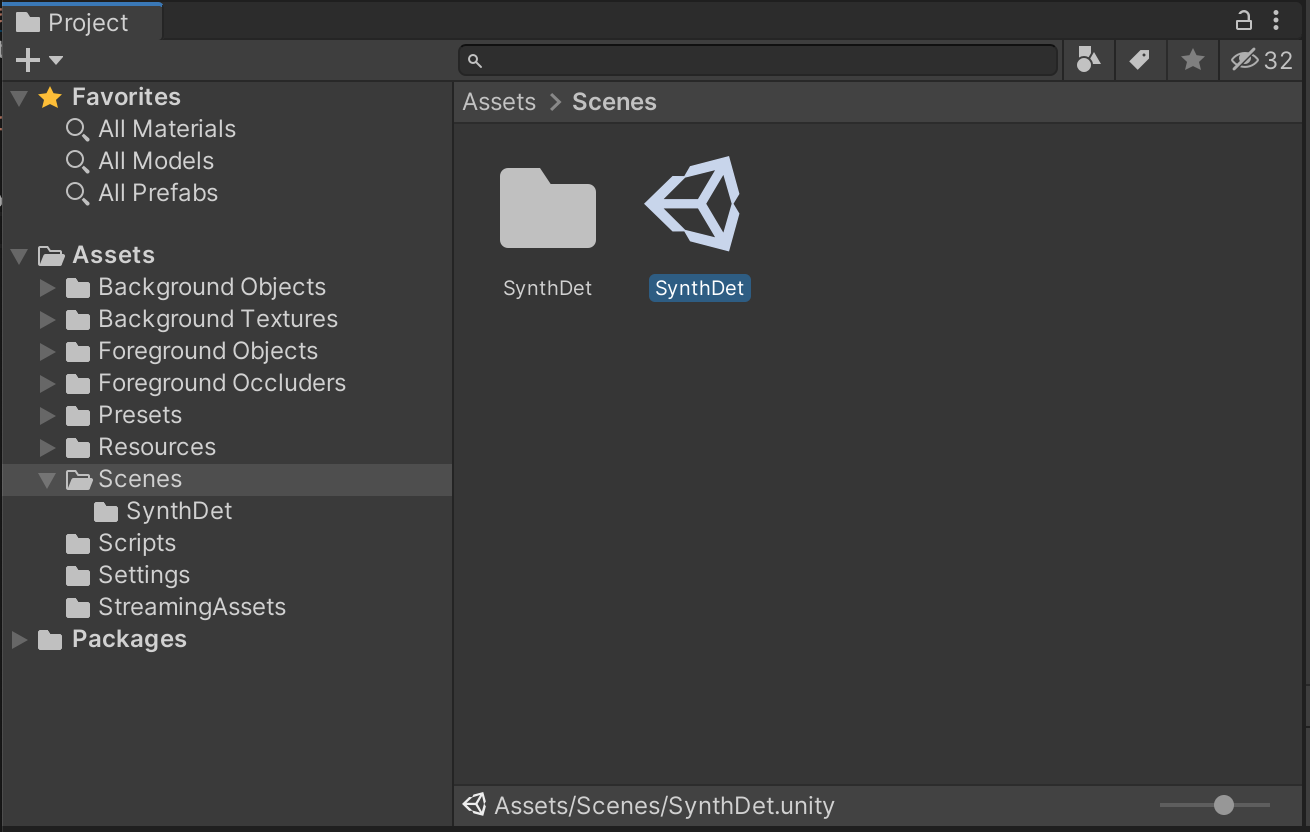Expand the Background Objects folder arrow
Screen dimensions: 1310x832
coord(47,288)
